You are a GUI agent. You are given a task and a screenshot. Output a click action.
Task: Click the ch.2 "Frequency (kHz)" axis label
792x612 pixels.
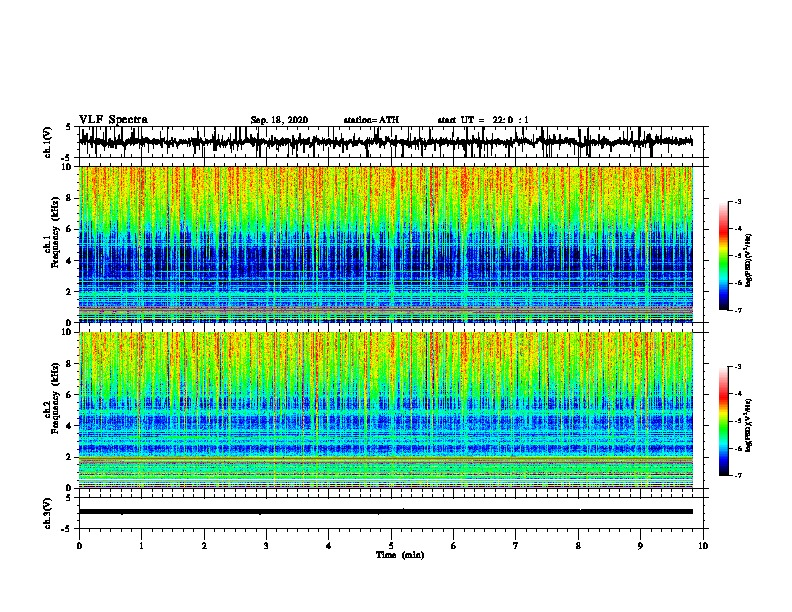55,398
